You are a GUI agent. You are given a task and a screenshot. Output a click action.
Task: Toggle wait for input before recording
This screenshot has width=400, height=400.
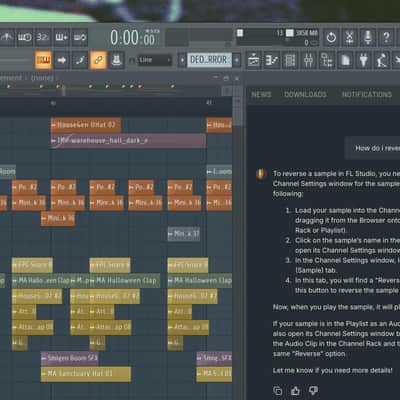tap(25, 37)
